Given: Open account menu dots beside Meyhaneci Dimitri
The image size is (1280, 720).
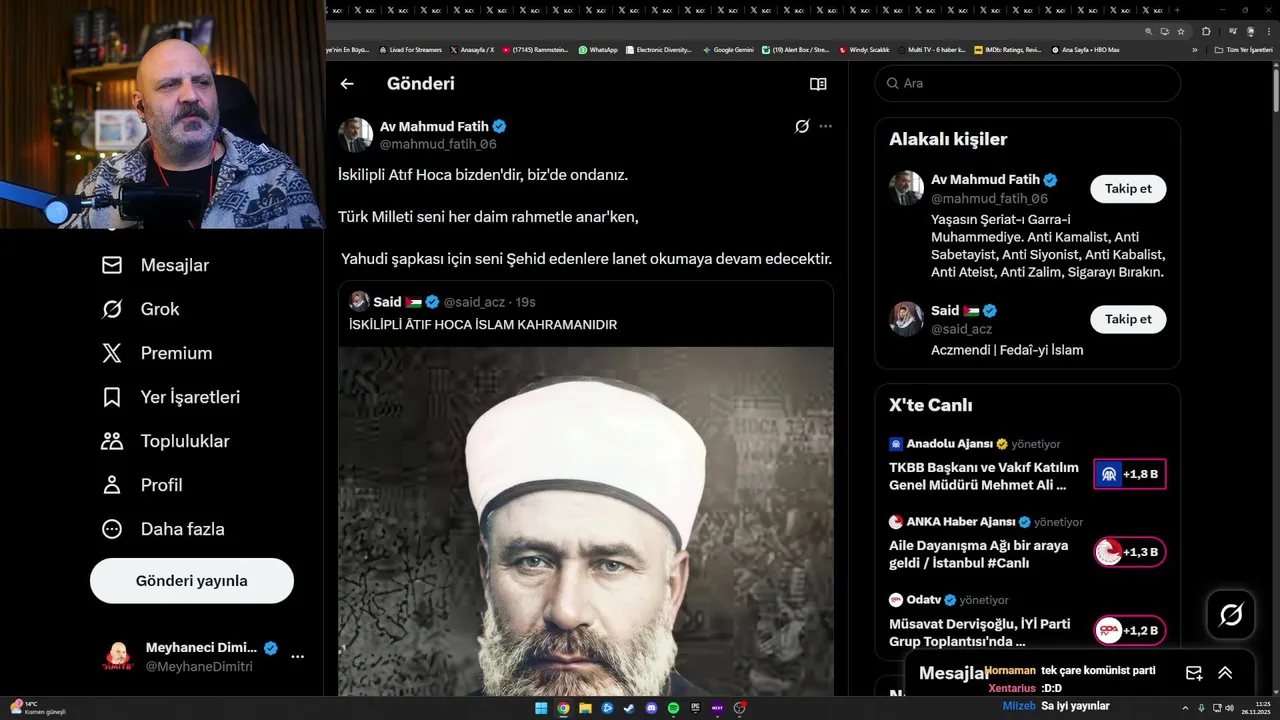Looking at the screenshot, I should click(297, 657).
